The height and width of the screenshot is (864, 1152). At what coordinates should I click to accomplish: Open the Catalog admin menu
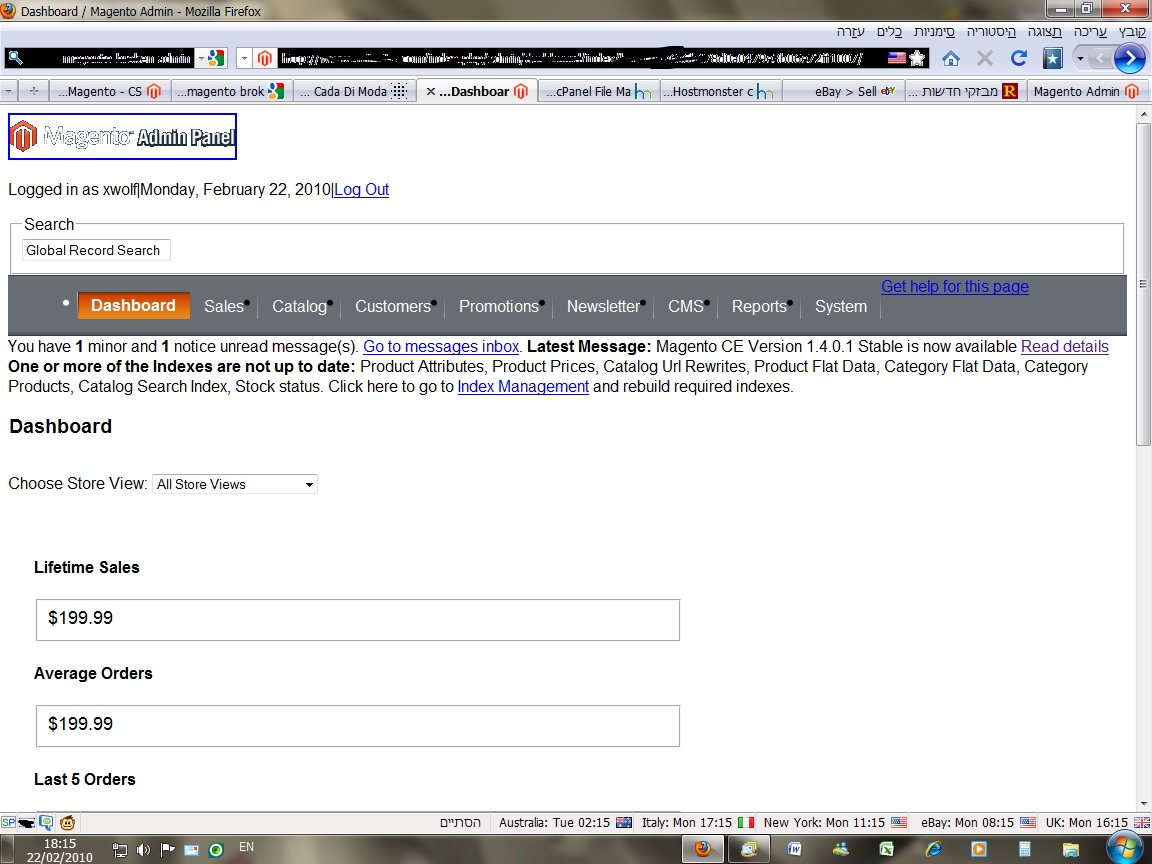coord(299,306)
